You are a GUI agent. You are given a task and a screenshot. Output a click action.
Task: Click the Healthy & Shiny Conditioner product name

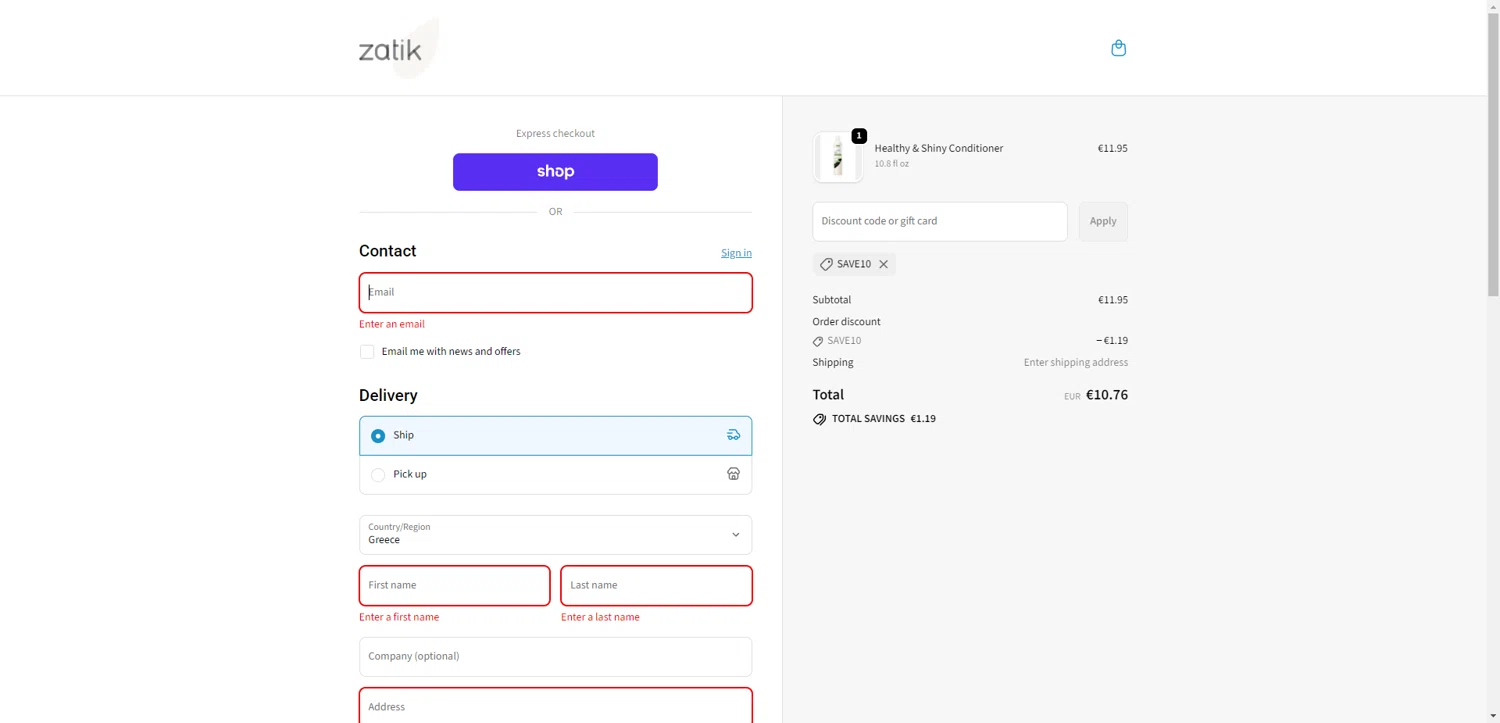(938, 148)
